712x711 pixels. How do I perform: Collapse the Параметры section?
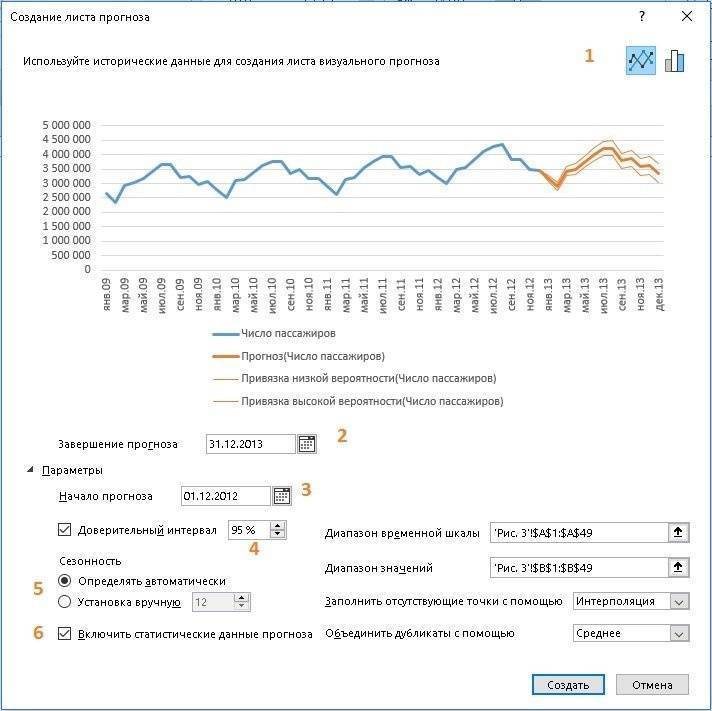30,469
